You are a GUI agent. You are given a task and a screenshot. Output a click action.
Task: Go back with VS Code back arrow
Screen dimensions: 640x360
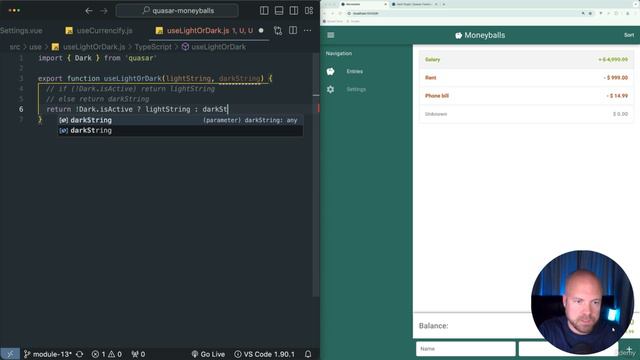[89, 11]
